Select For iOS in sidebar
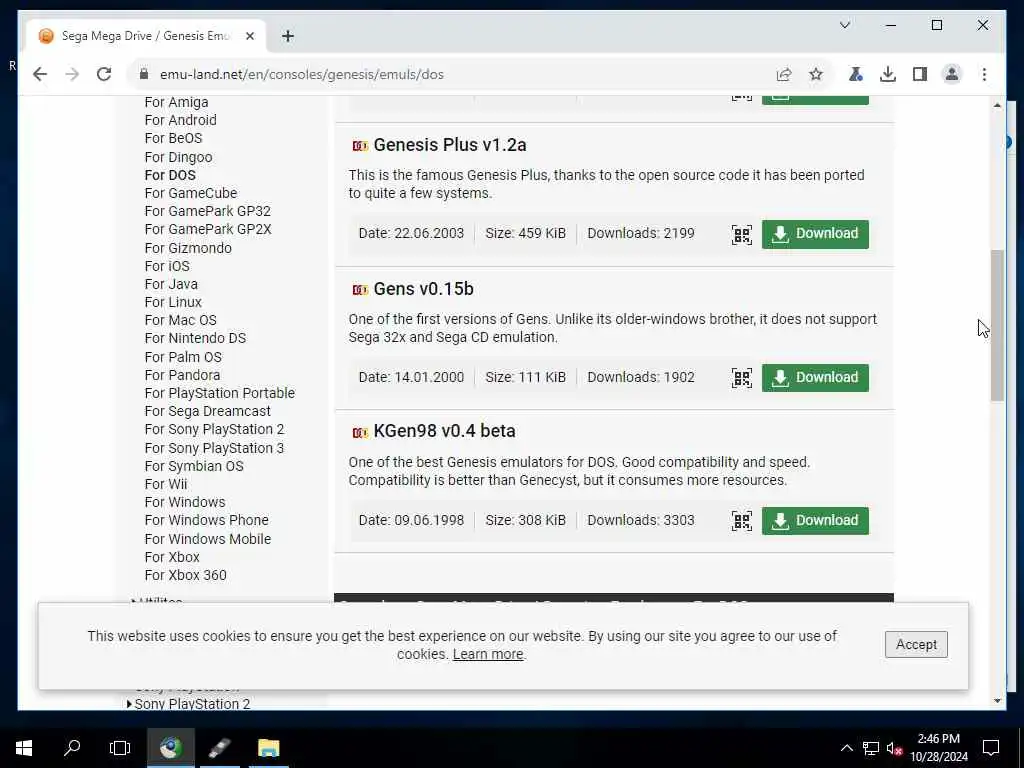The width and height of the screenshot is (1024, 768). click(167, 266)
